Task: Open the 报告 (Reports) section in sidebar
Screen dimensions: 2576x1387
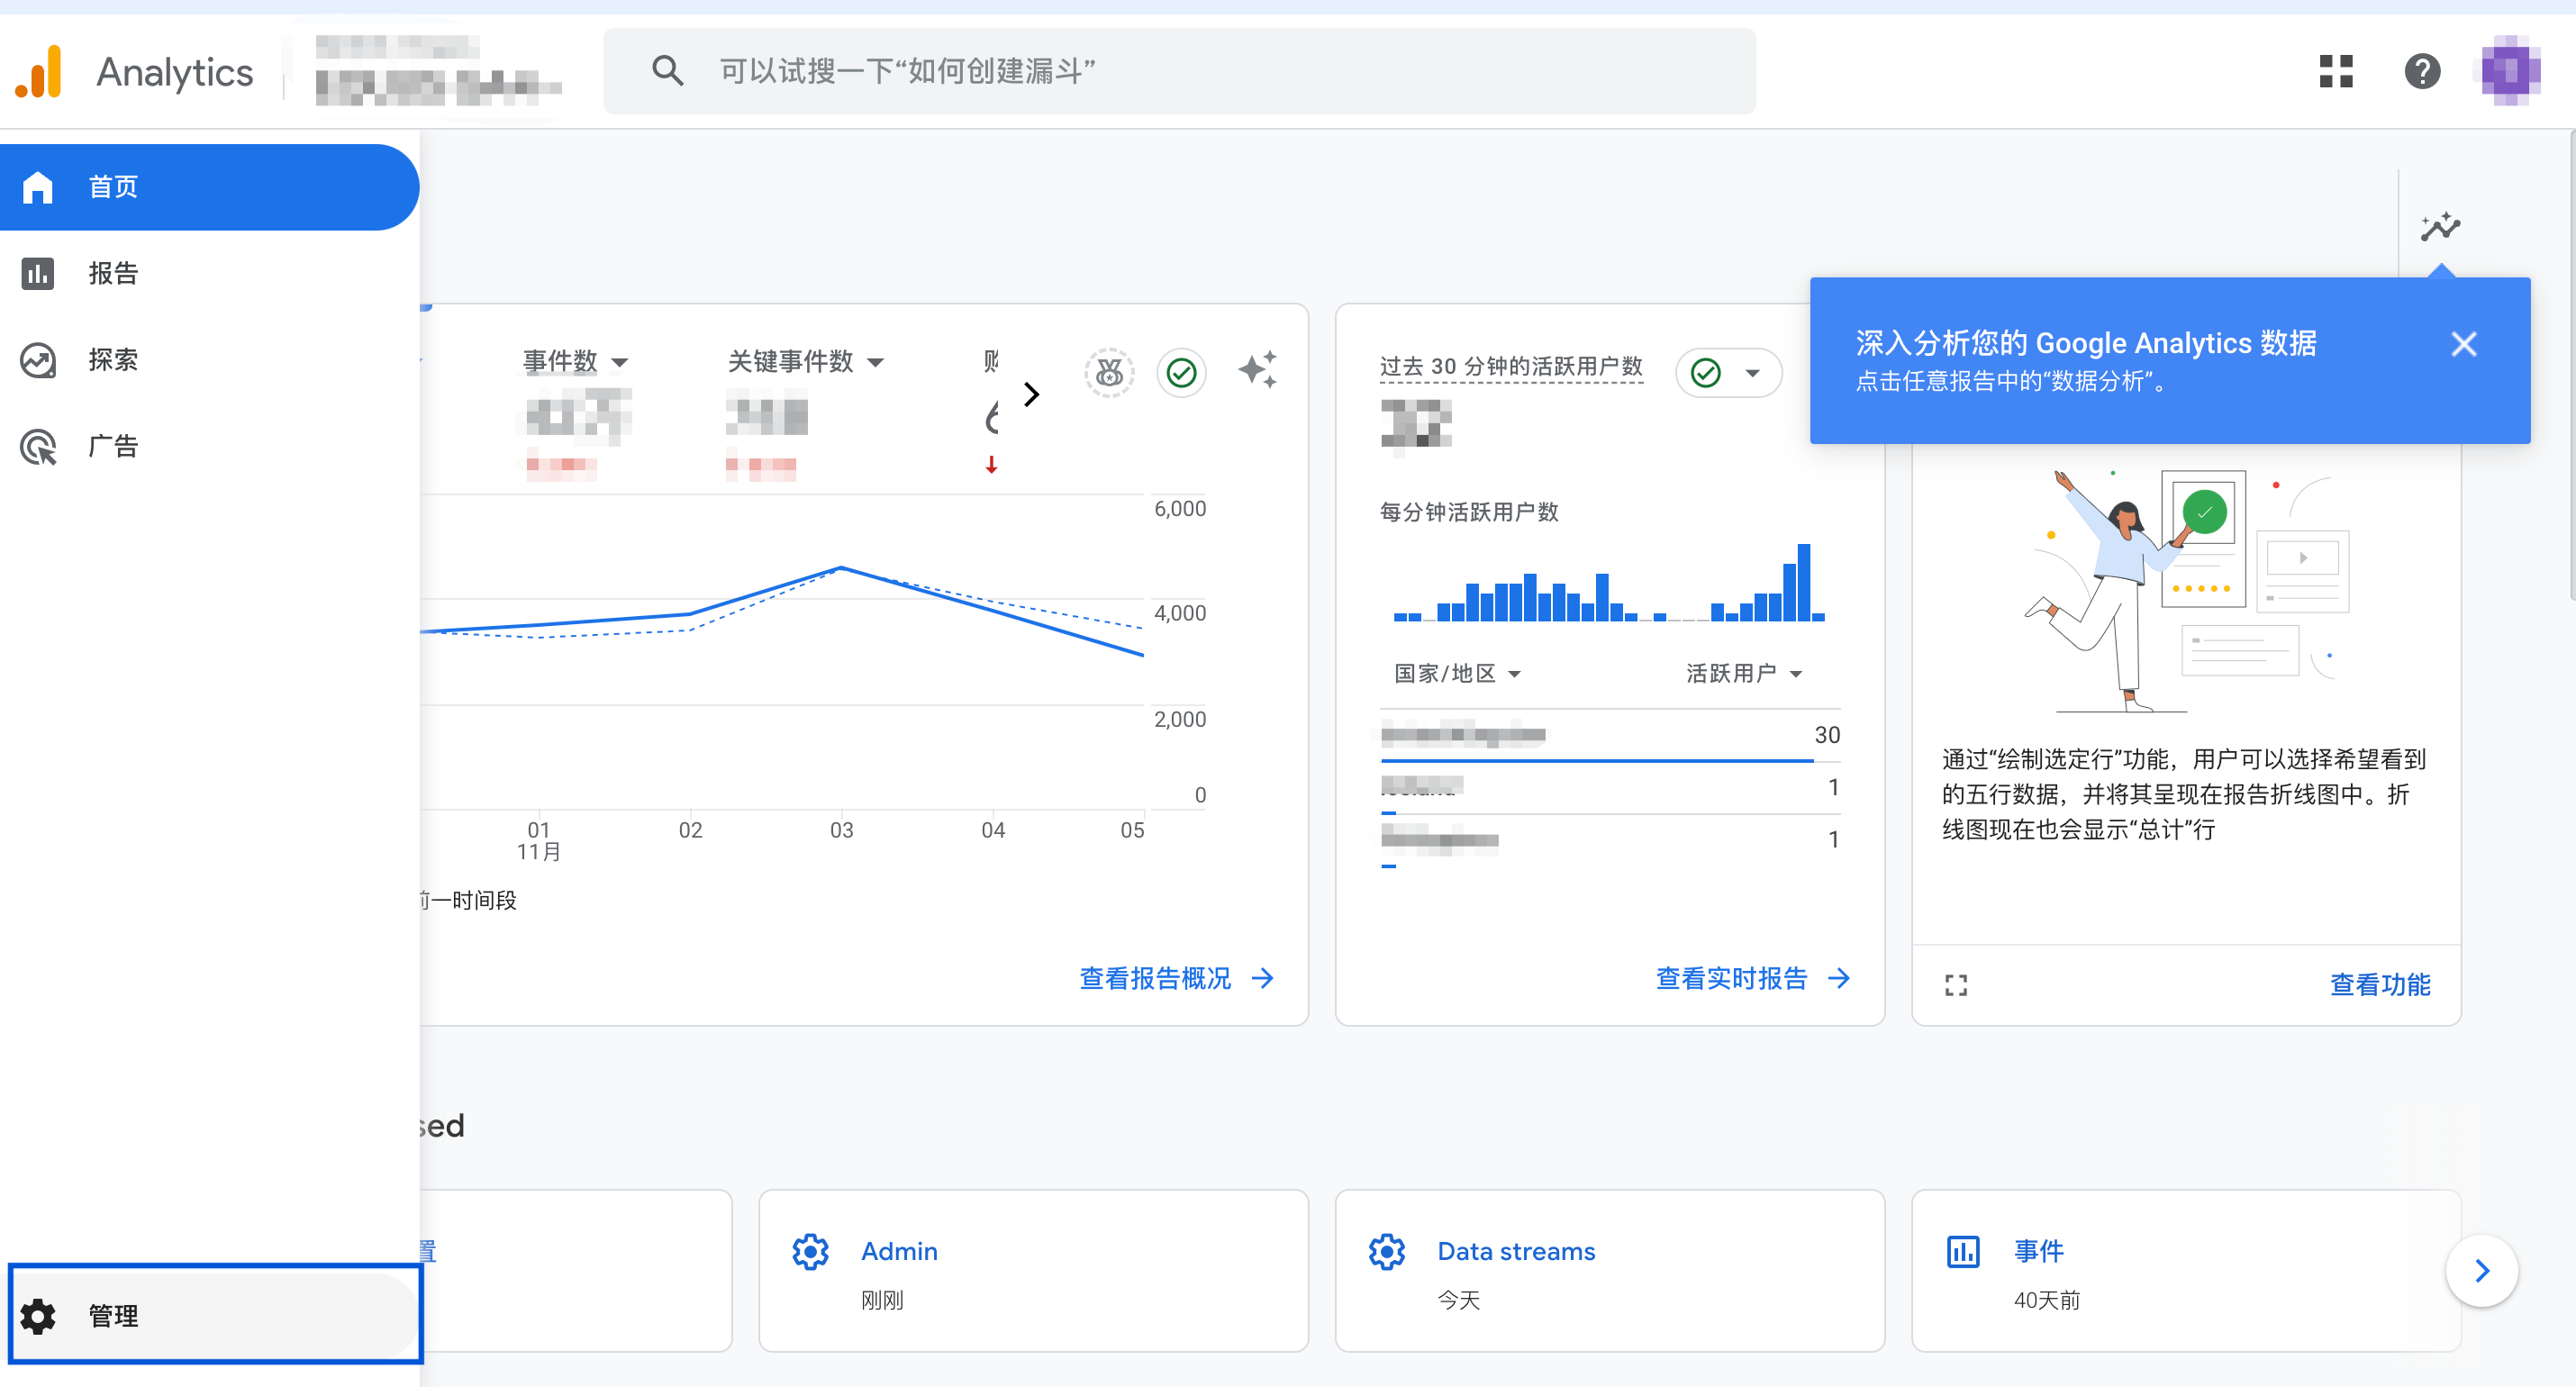Action: (x=112, y=273)
